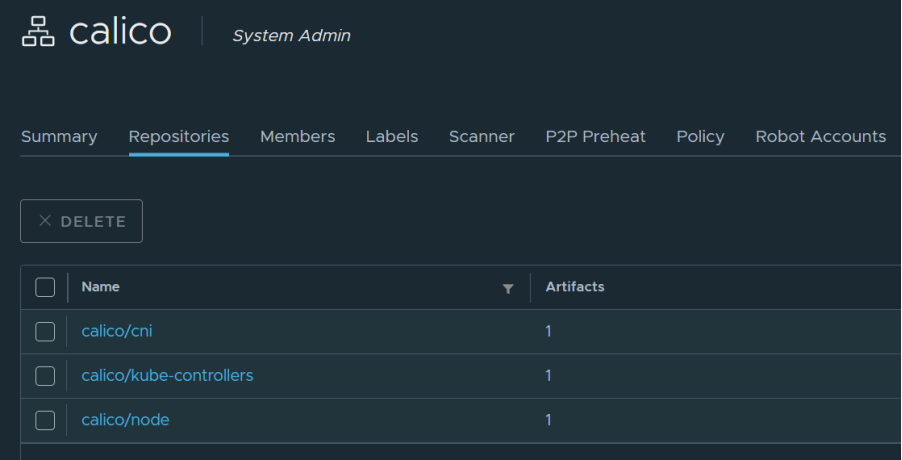The image size is (902, 460).
Task: Click the calico project organization icon
Action: (x=38, y=31)
